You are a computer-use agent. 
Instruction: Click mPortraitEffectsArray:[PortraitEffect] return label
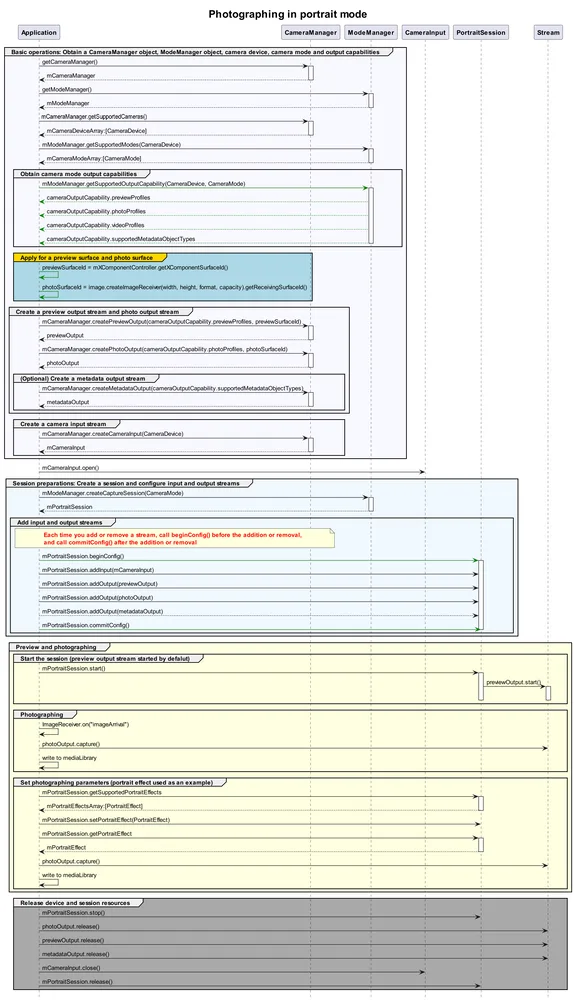click(x=94, y=806)
